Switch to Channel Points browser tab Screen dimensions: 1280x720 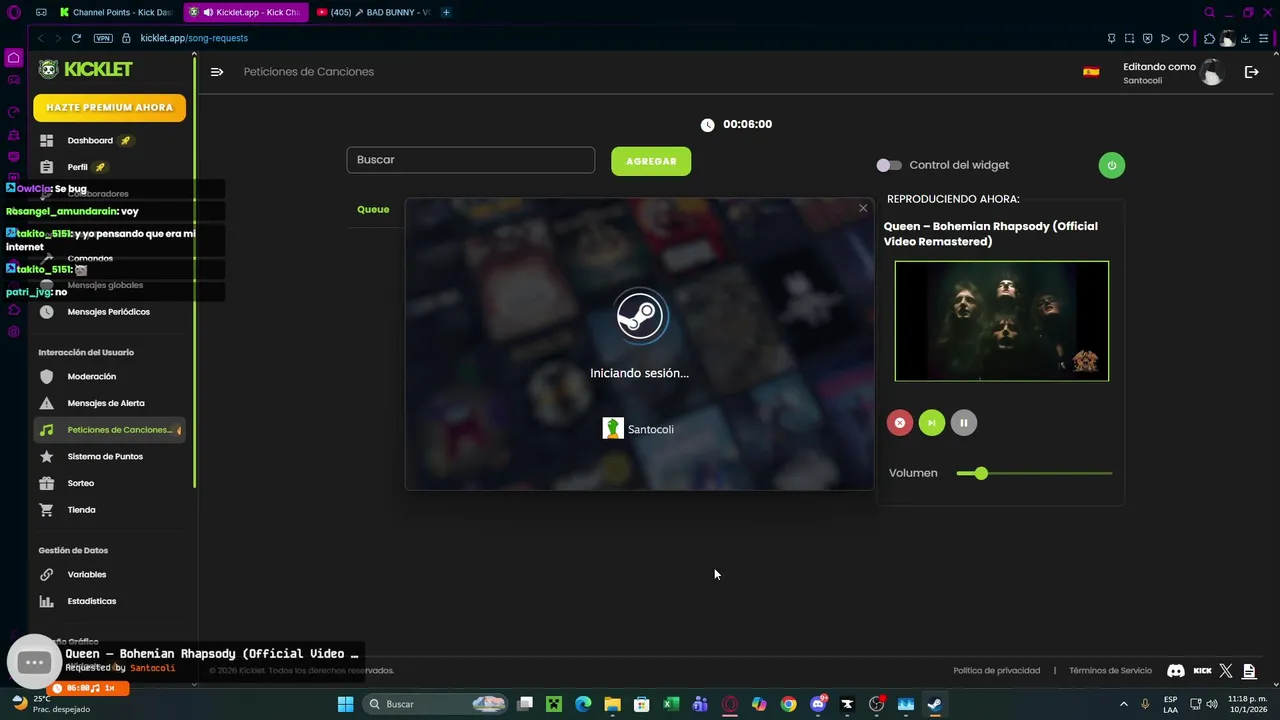tap(115, 12)
